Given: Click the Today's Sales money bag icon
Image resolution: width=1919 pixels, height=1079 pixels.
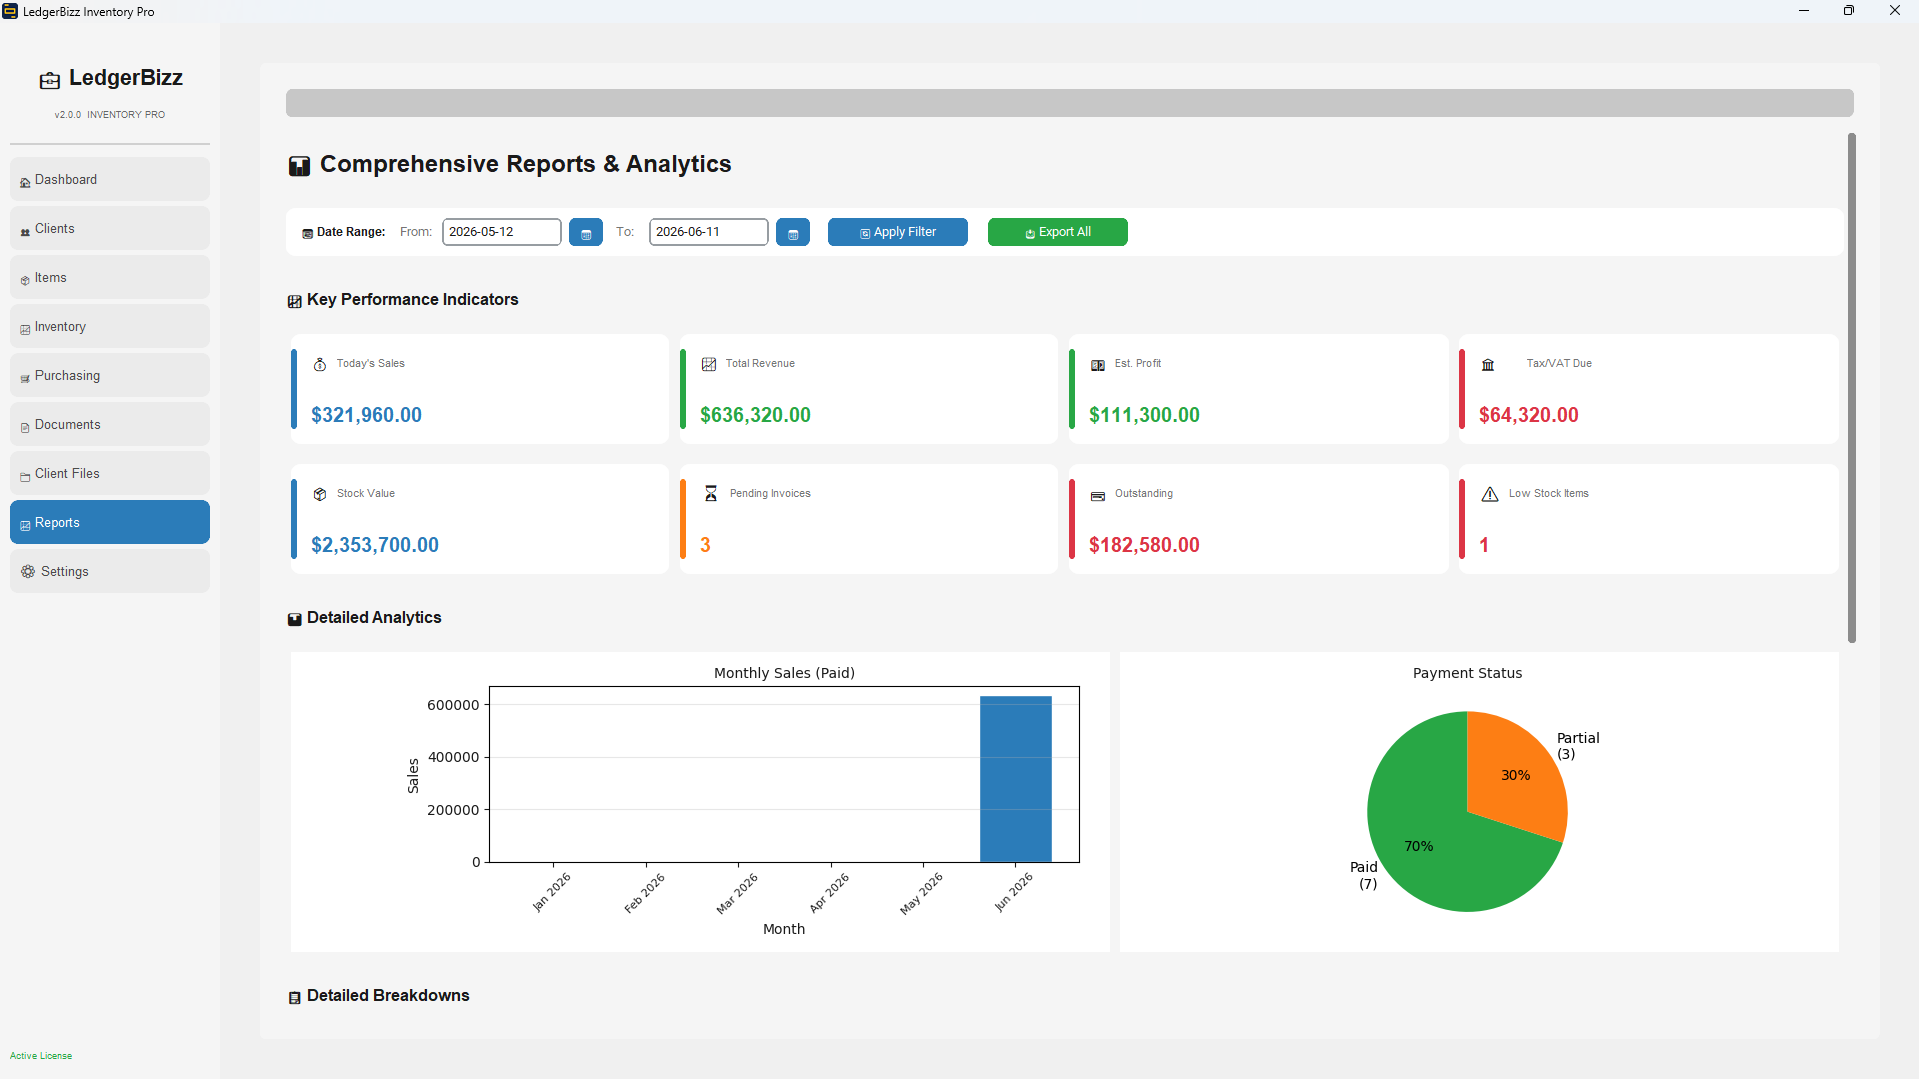Looking at the screenshot, I should (320, 365).
